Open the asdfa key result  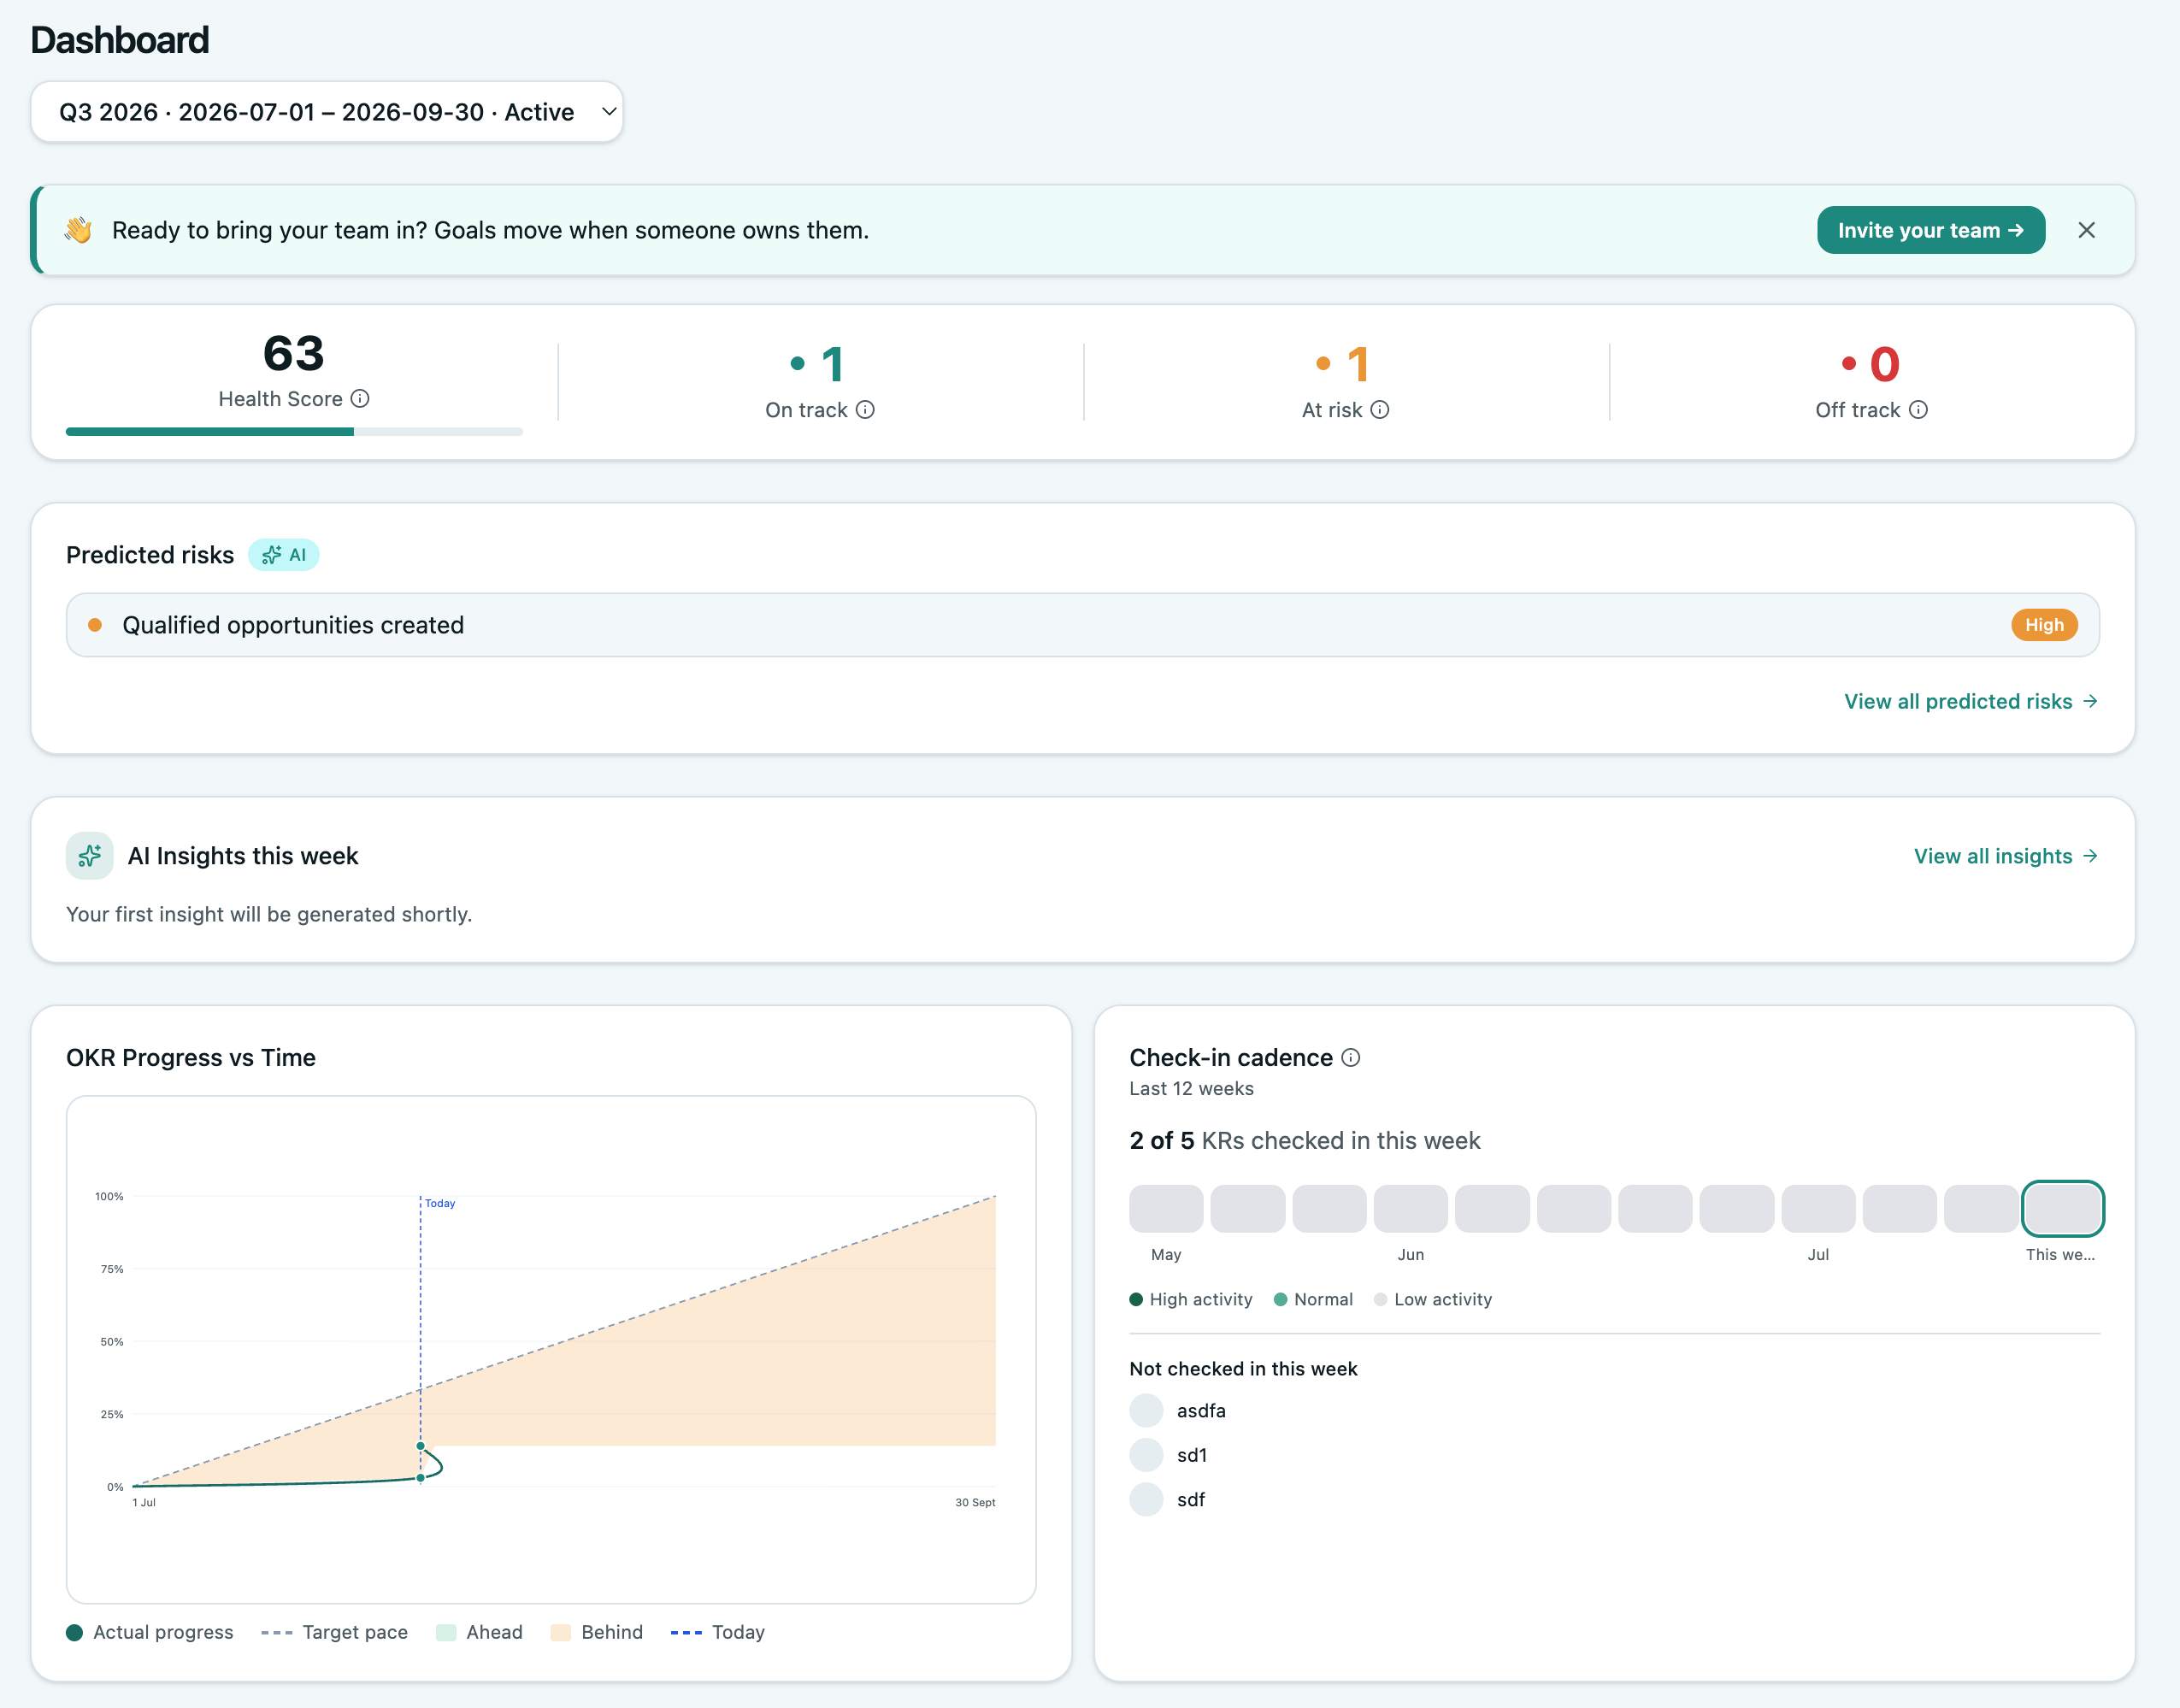point(1201,1411)
